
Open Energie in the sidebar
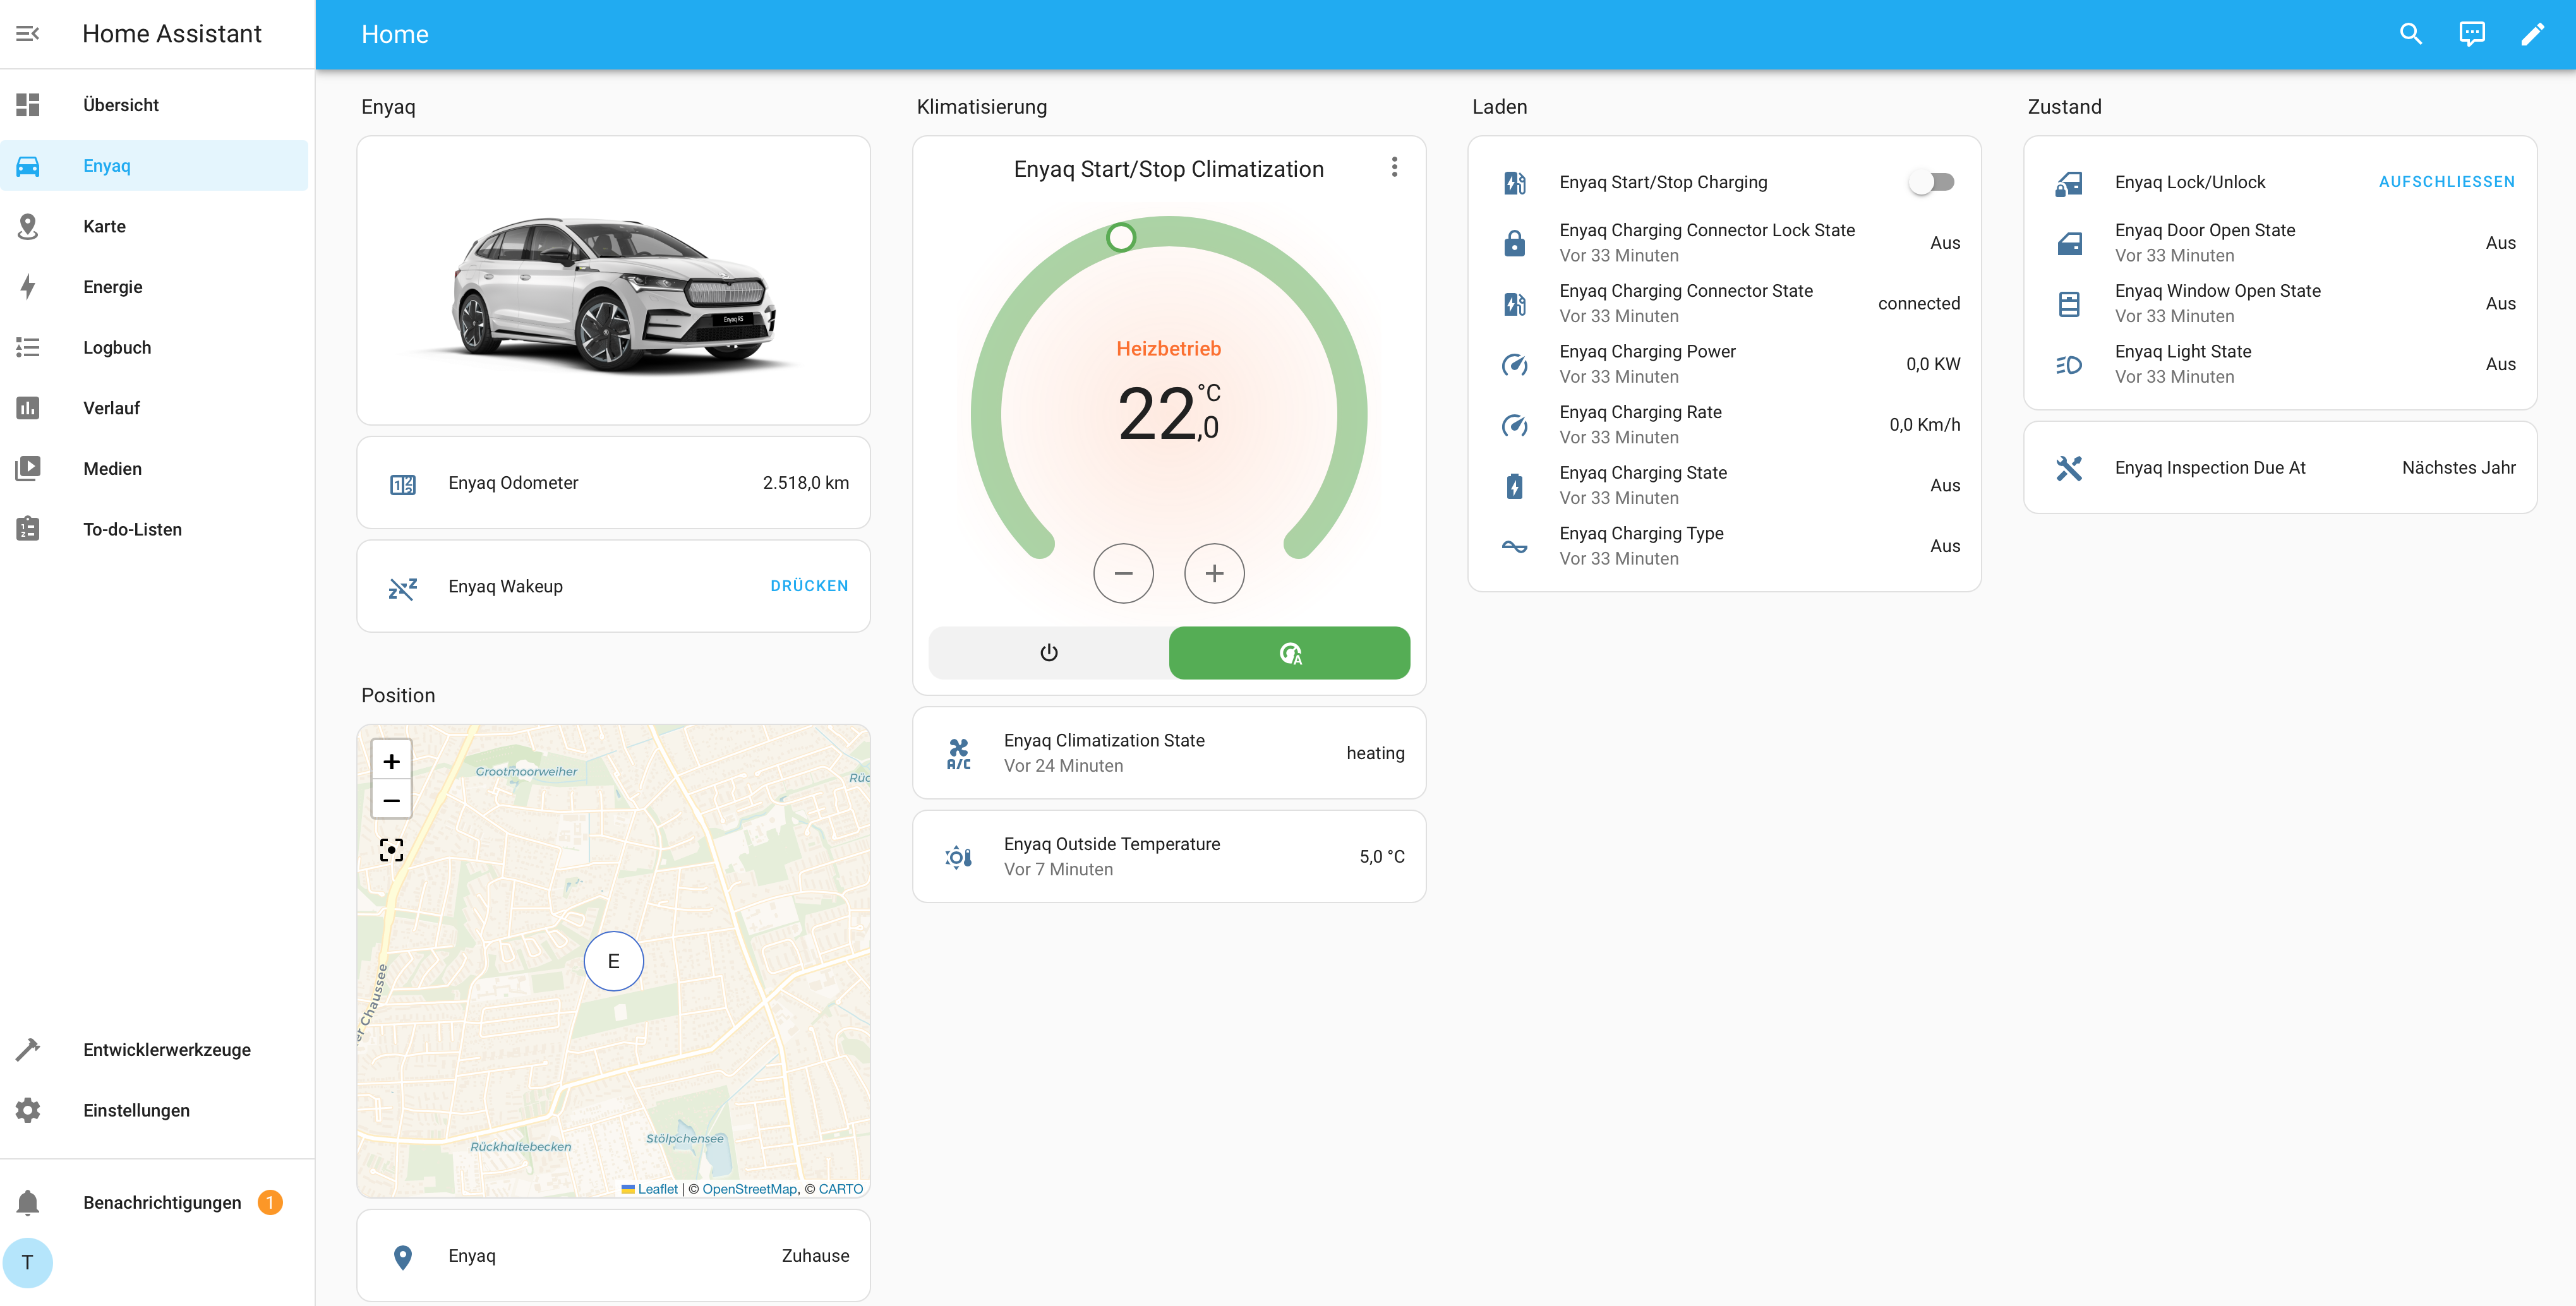pos(112,287)
